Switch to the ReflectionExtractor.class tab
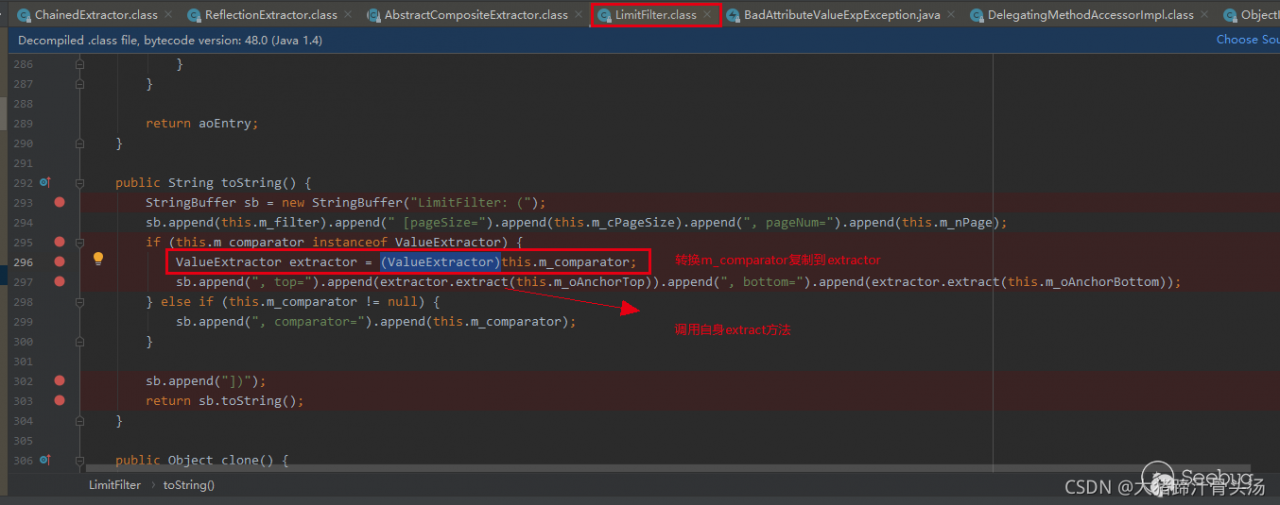 click(x=271, y=15)
